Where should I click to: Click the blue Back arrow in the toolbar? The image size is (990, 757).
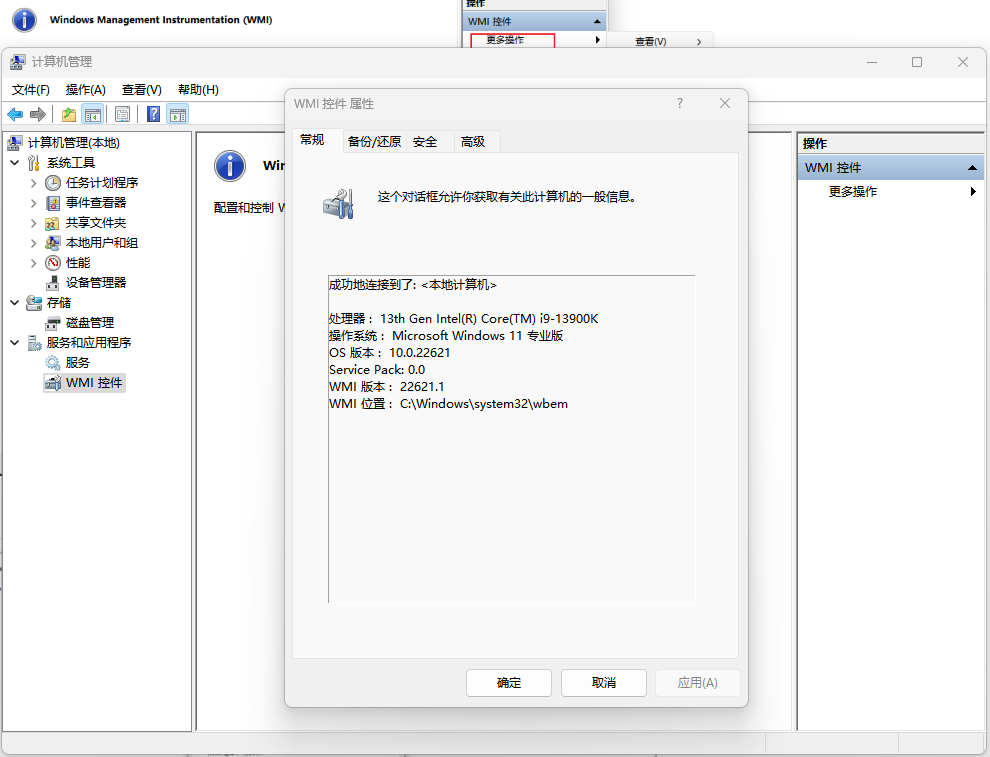click(x=15, y=114)
